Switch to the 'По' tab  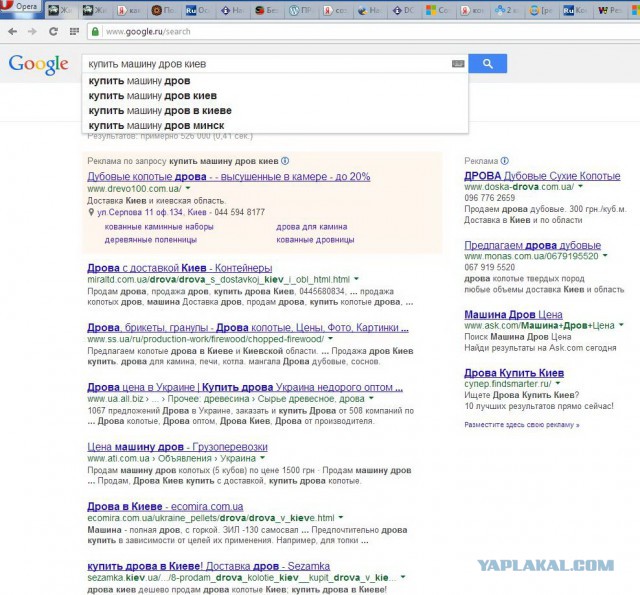tap(164, 10)
